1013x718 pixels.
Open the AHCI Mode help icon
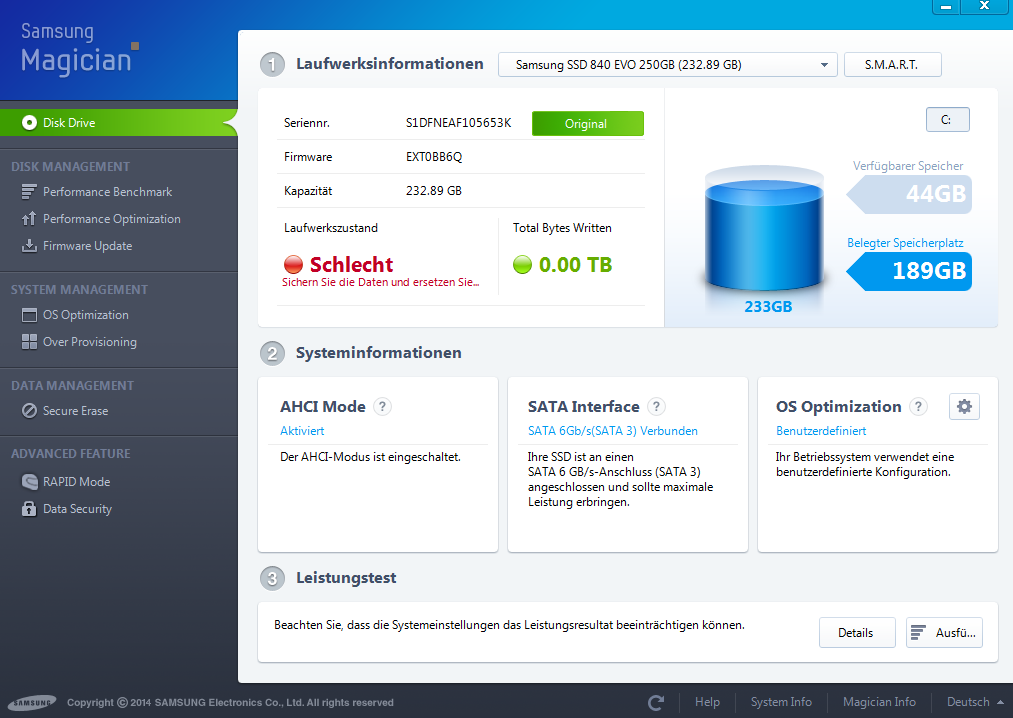(x=382, y=407)
